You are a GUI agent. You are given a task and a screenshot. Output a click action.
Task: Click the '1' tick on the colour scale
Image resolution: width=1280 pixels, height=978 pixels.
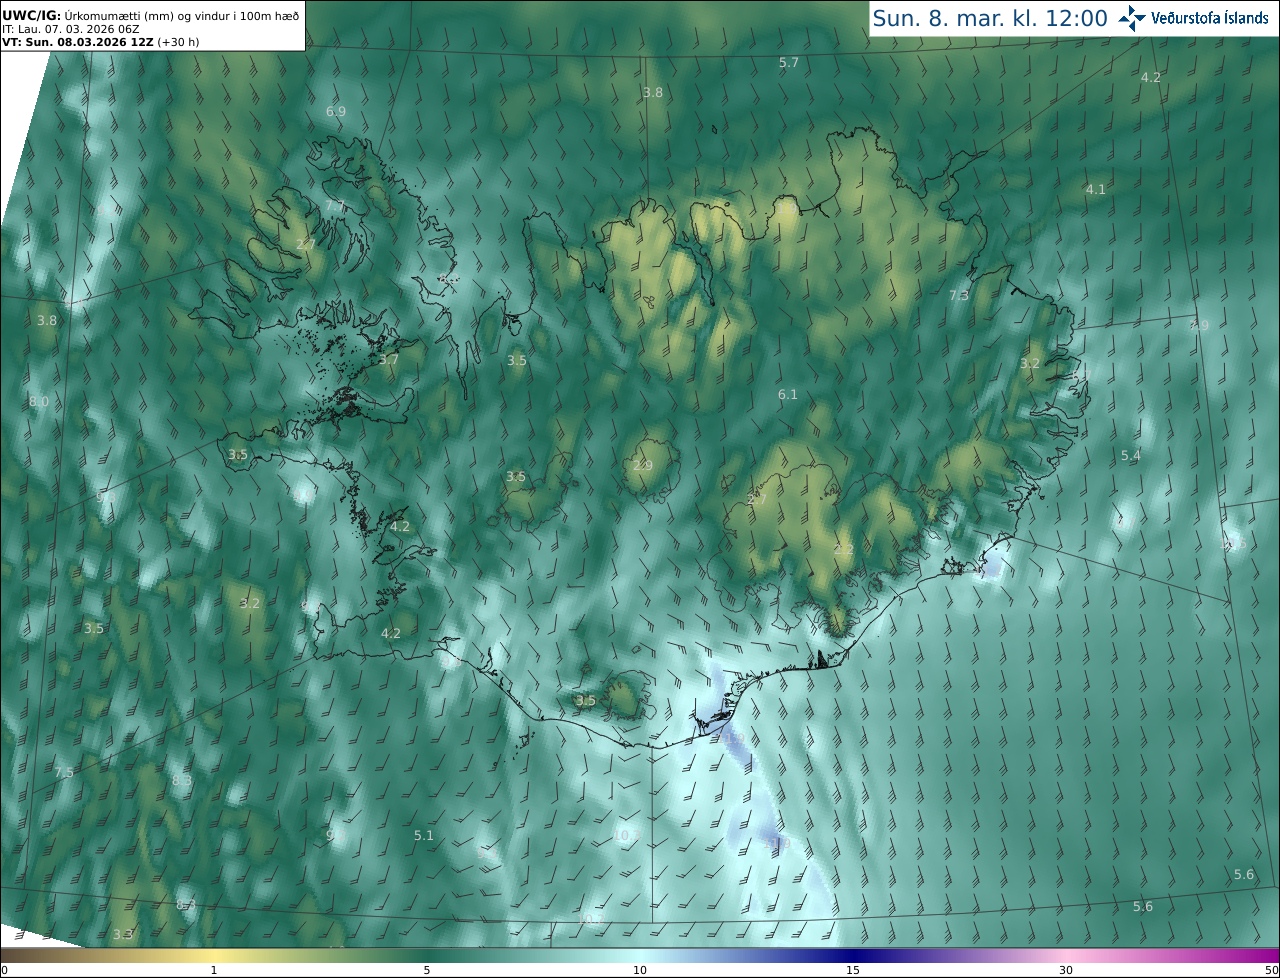[x=214, y=970]
